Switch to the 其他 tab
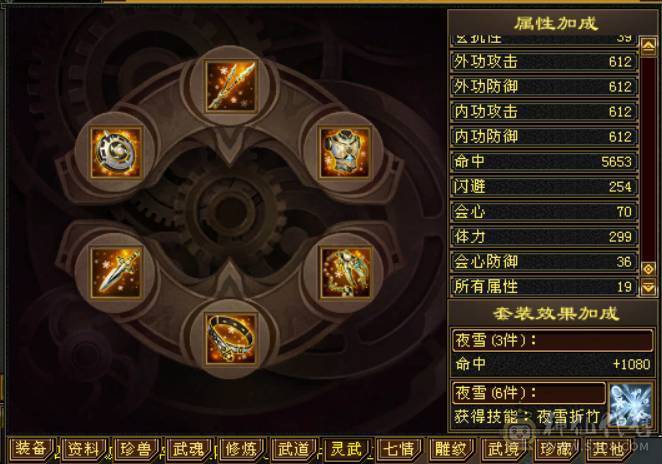Image resolution: width=662 pixels, height=464 pixels. pos(608,448)
